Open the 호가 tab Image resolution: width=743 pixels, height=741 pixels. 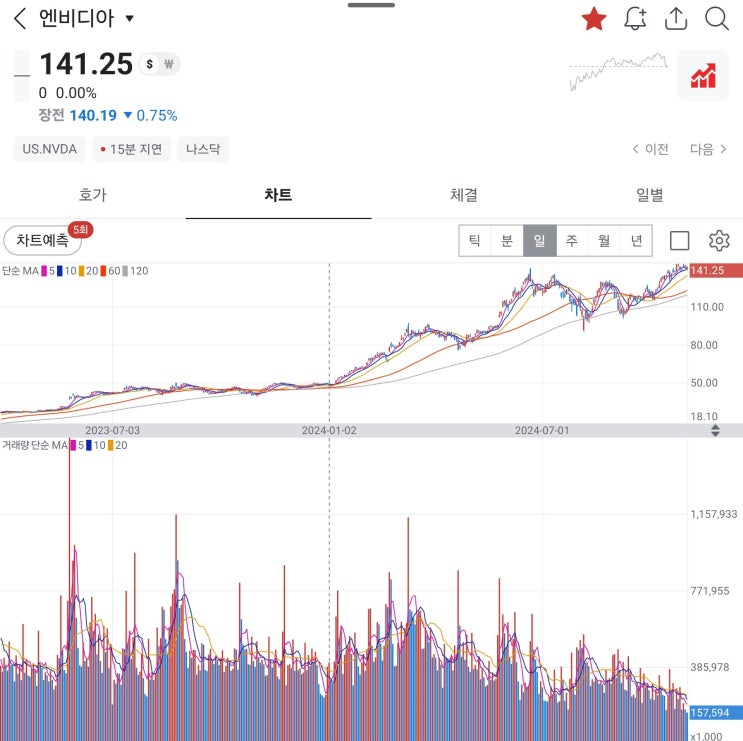pos(92,195)
